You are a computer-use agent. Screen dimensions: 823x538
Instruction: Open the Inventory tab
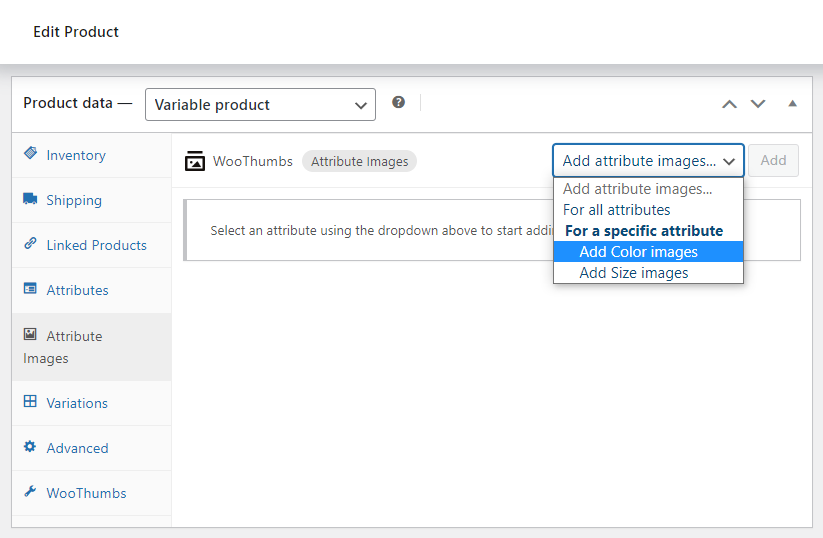91,155
